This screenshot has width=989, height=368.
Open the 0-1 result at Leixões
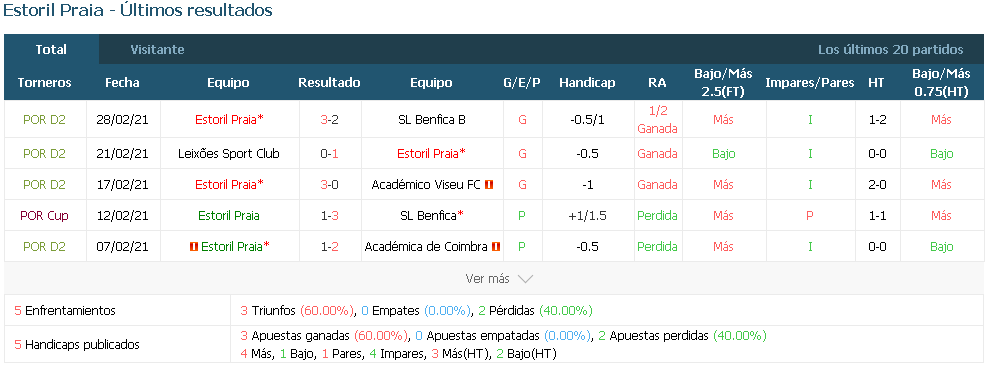point(329,153)
